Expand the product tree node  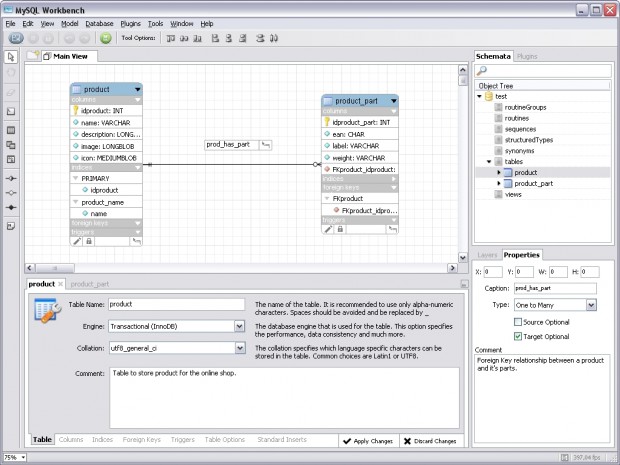point(499,172)
